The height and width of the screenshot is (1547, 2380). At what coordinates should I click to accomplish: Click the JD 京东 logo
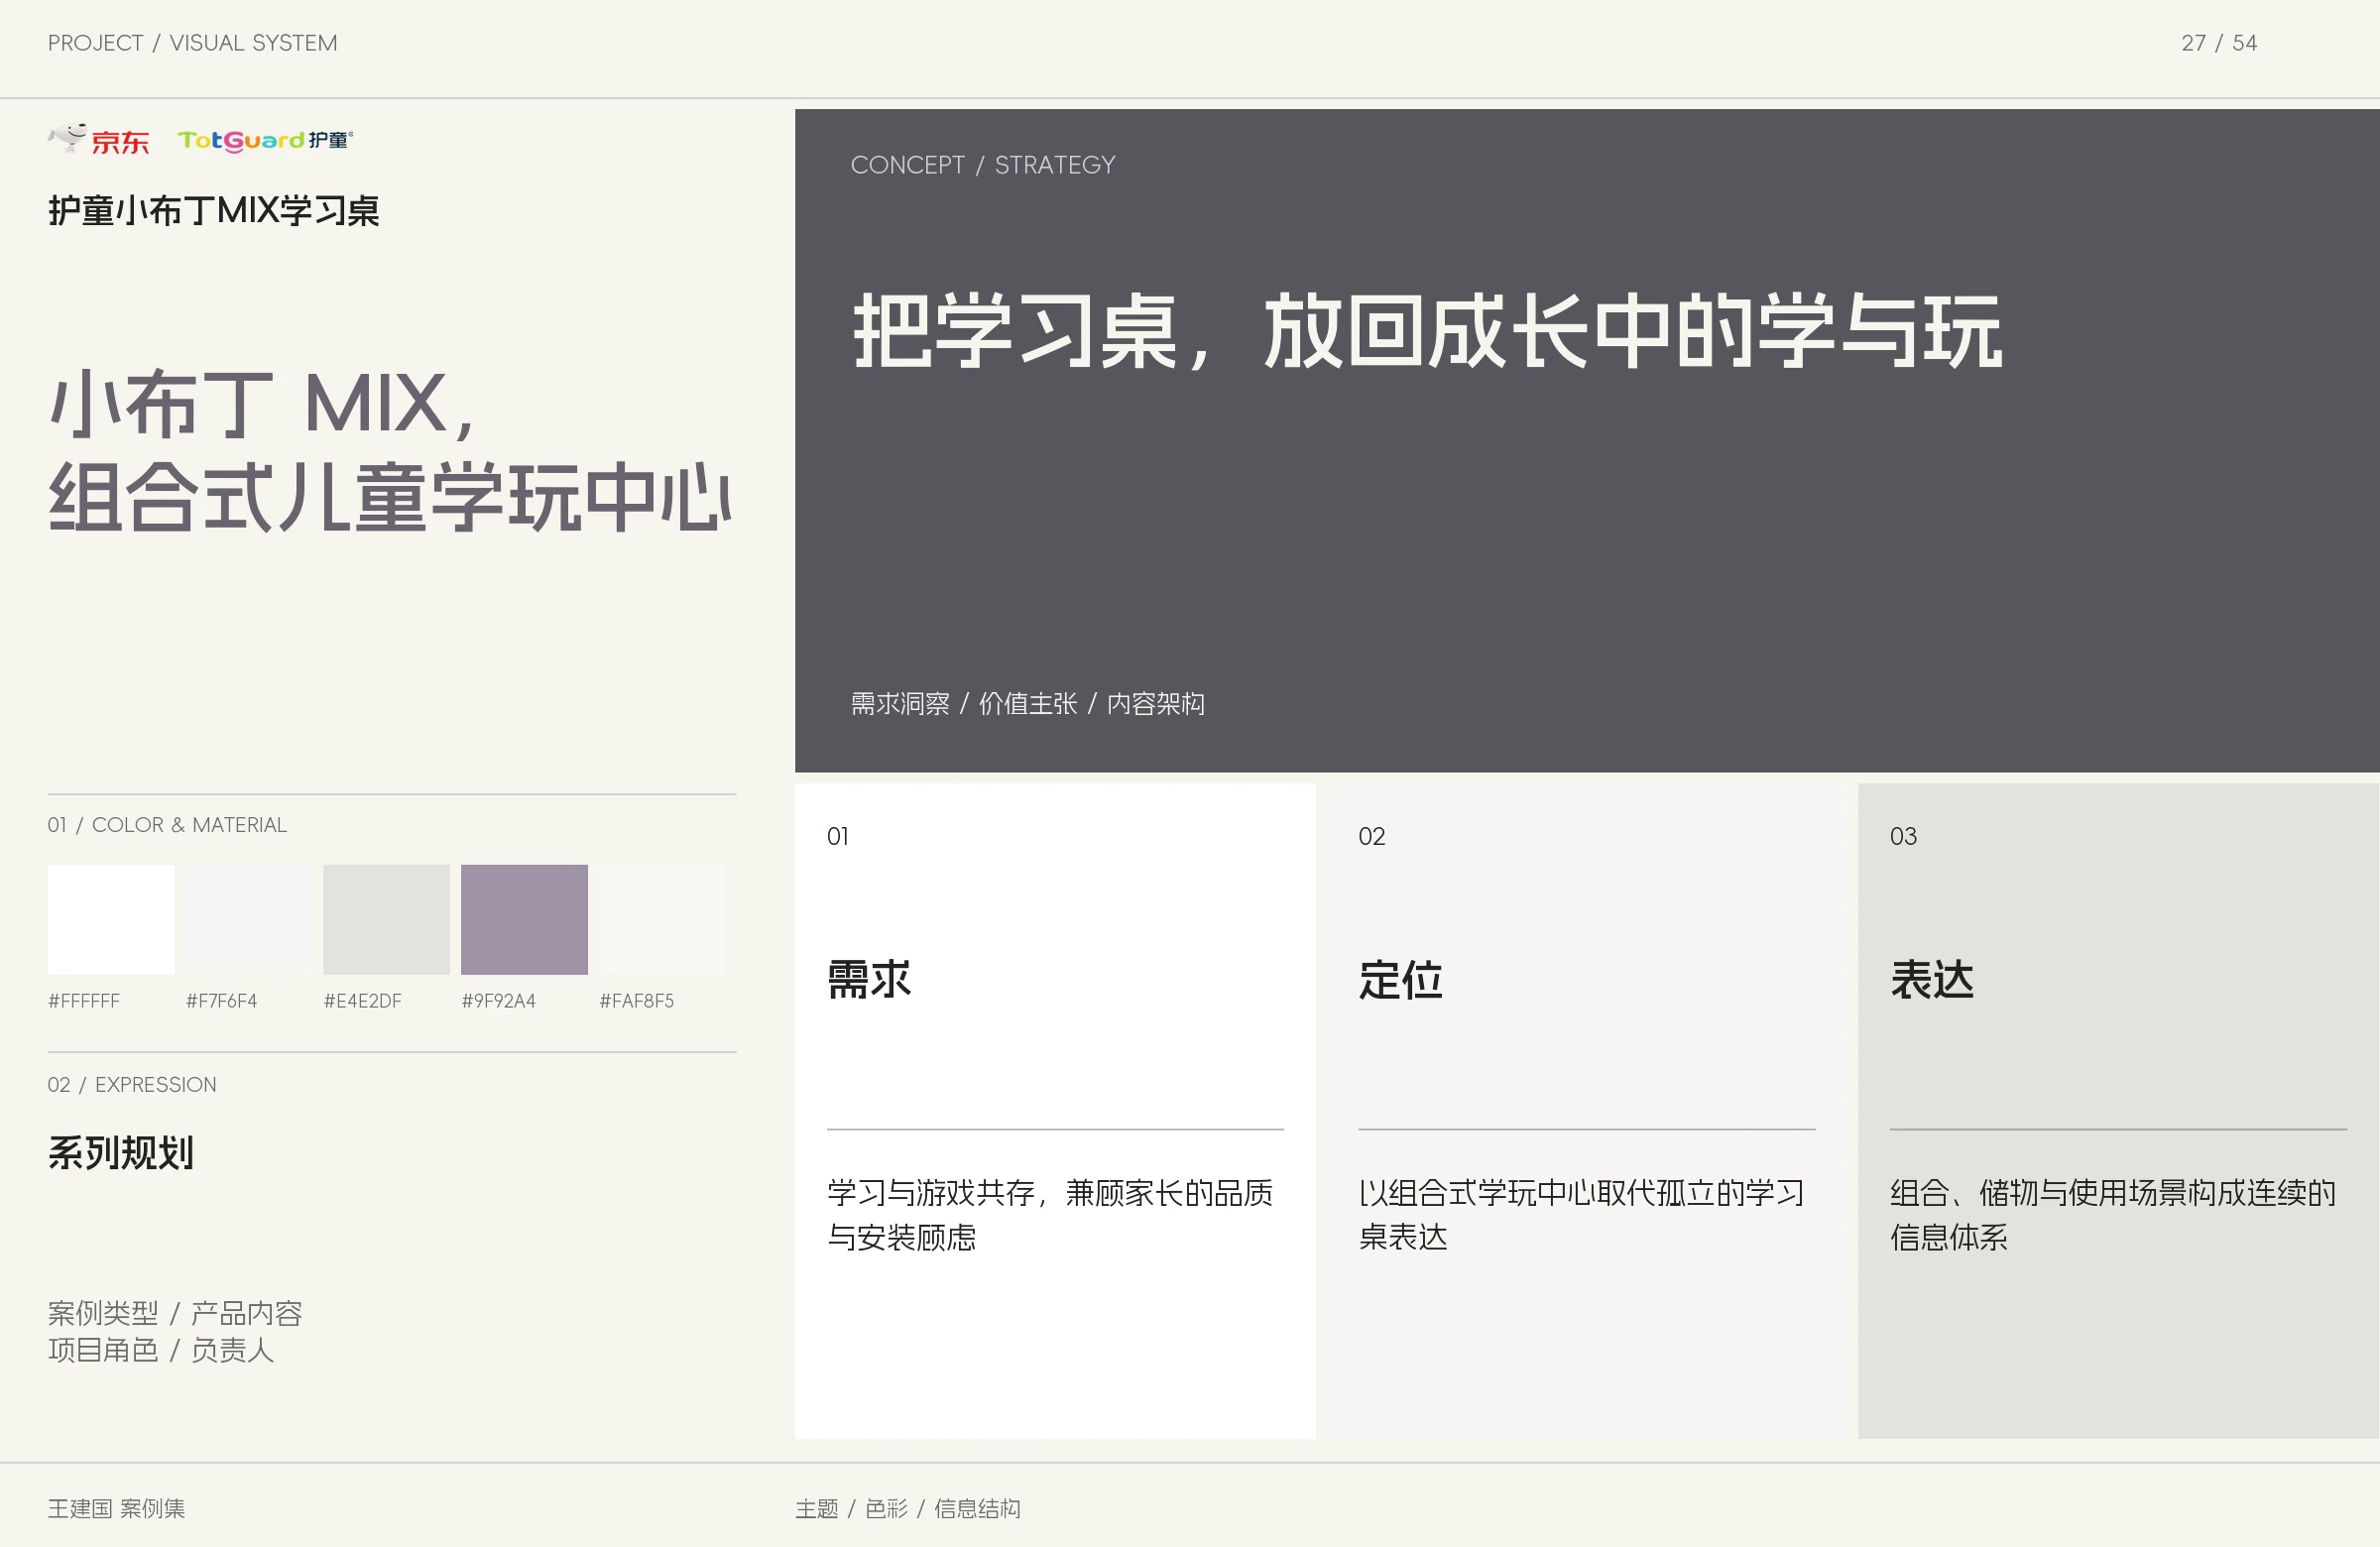99,140
